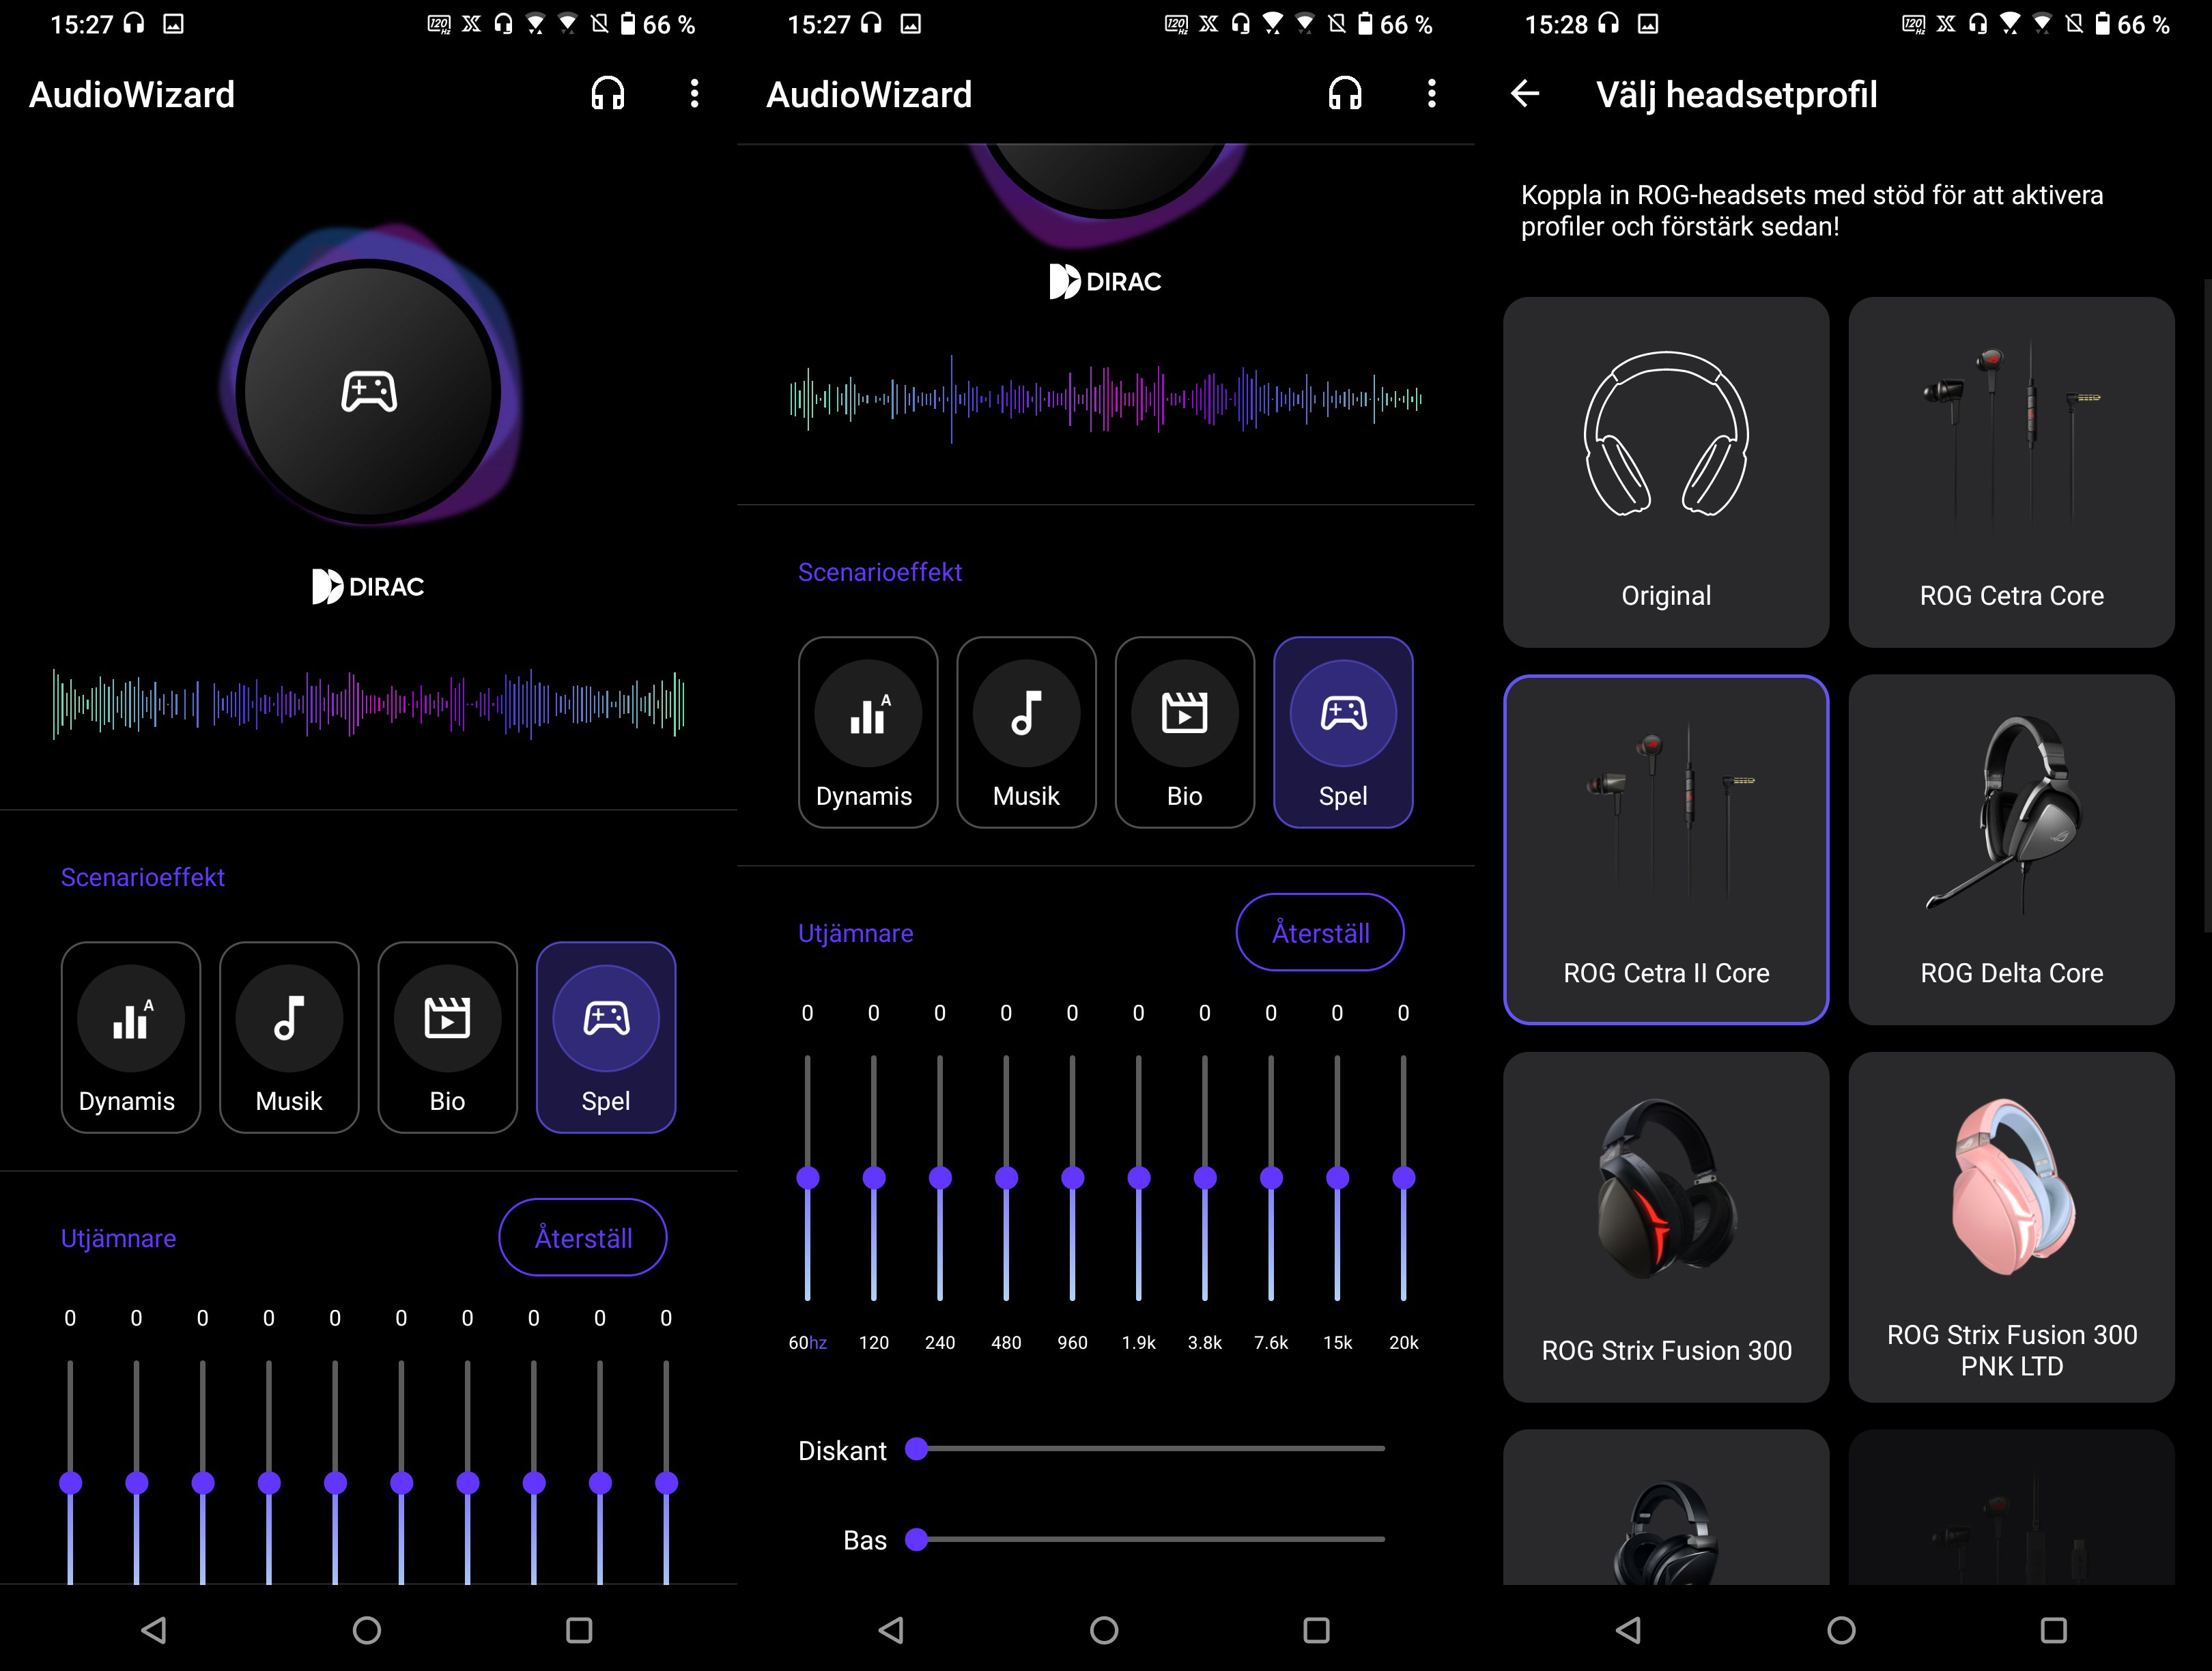Click Utjämnare heading in middle screen
The image size is (2212, 1671).
(x=855, y=933)
